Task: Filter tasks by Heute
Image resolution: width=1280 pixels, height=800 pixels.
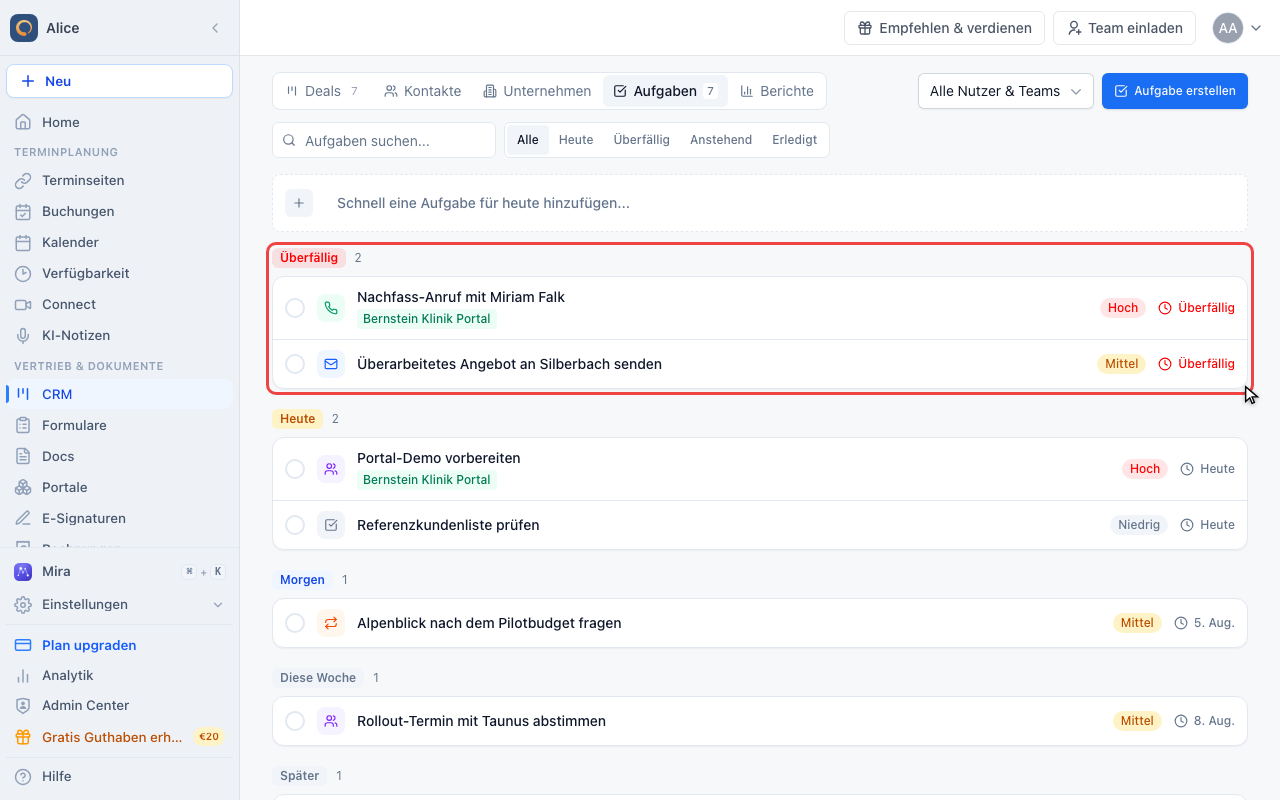Action: click(576, 140)
